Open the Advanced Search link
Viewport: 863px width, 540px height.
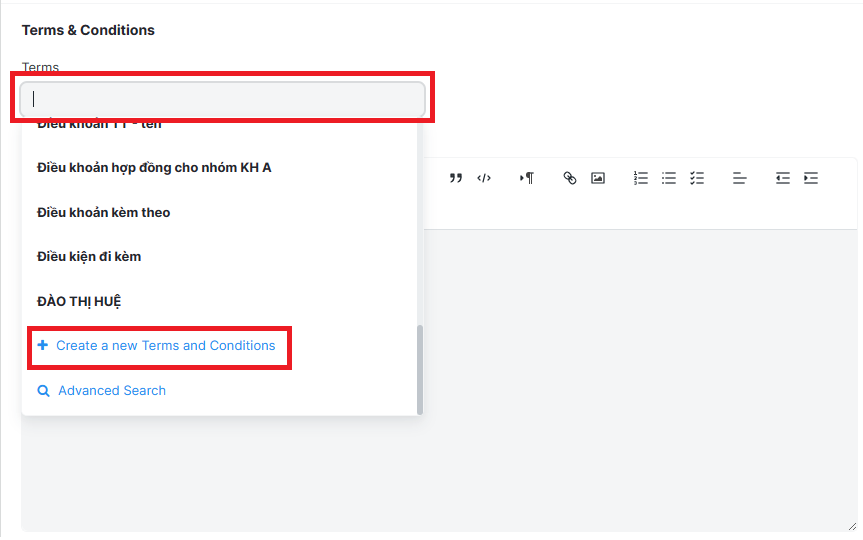111,391
